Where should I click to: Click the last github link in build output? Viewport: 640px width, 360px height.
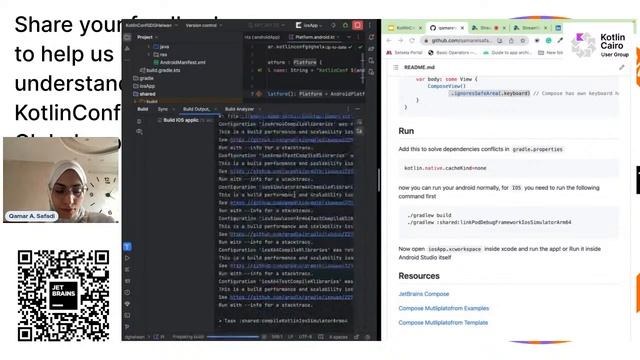click(291, 298)
